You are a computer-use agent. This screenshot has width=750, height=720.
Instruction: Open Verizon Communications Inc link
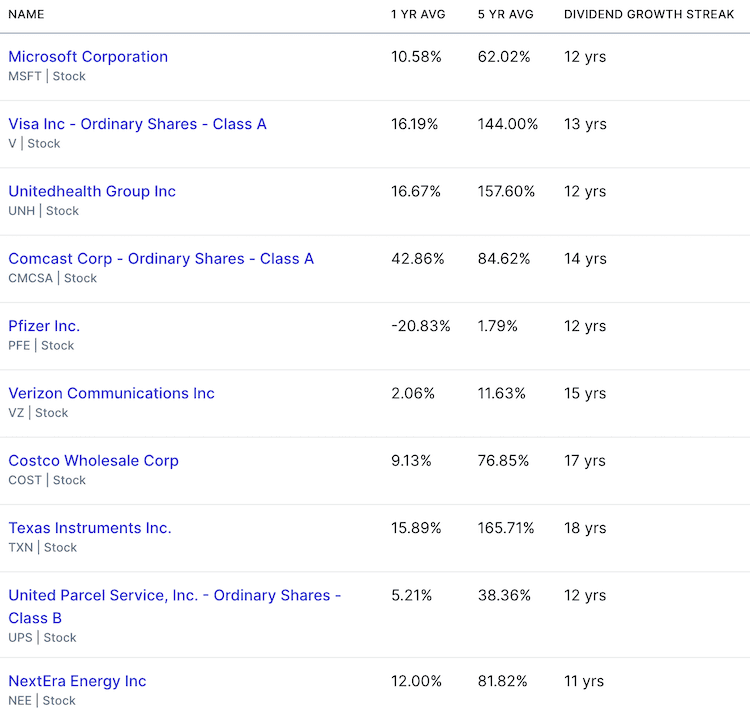coord(111,393)
